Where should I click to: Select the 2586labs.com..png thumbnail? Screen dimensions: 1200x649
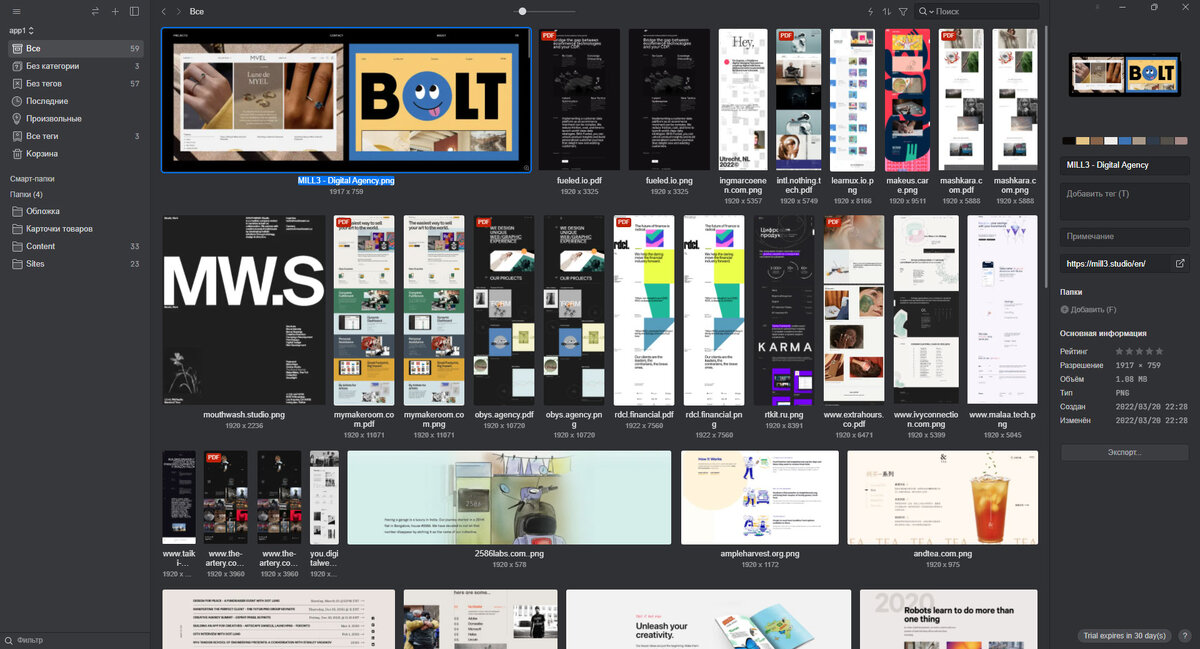click(x=509, y=497)
